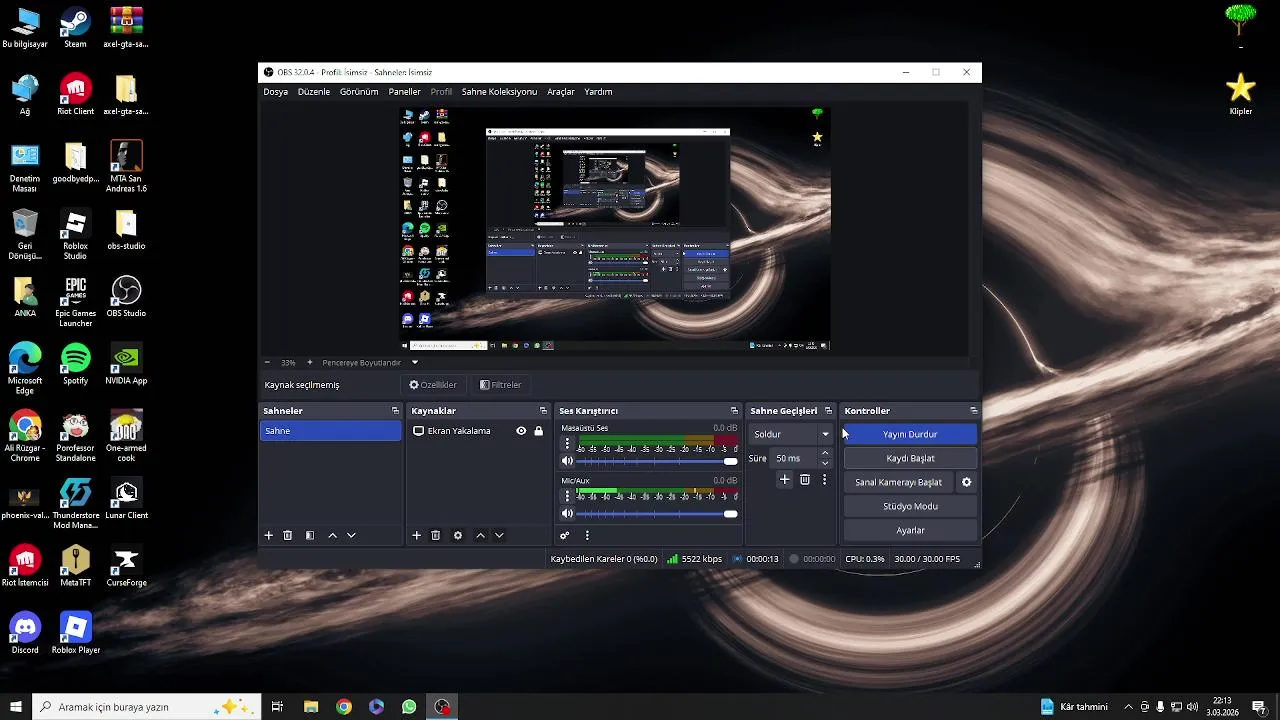Click Yayını Durdur to stop streaming

pyautogui.click(x=910, y=434)
